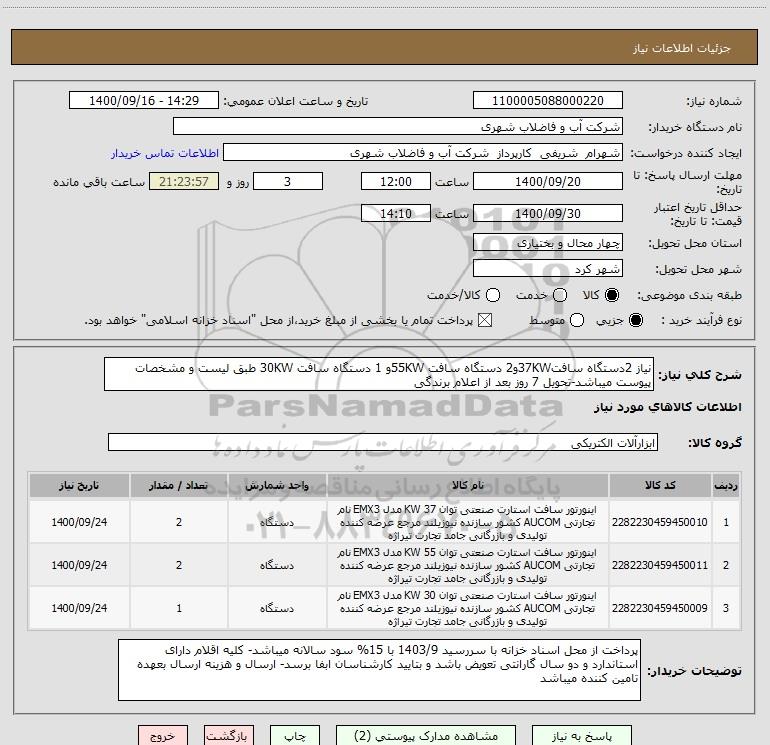Click the price validity date 1400/09/30
The height and width of the screenshot is (745, 770).
point(548,213)
